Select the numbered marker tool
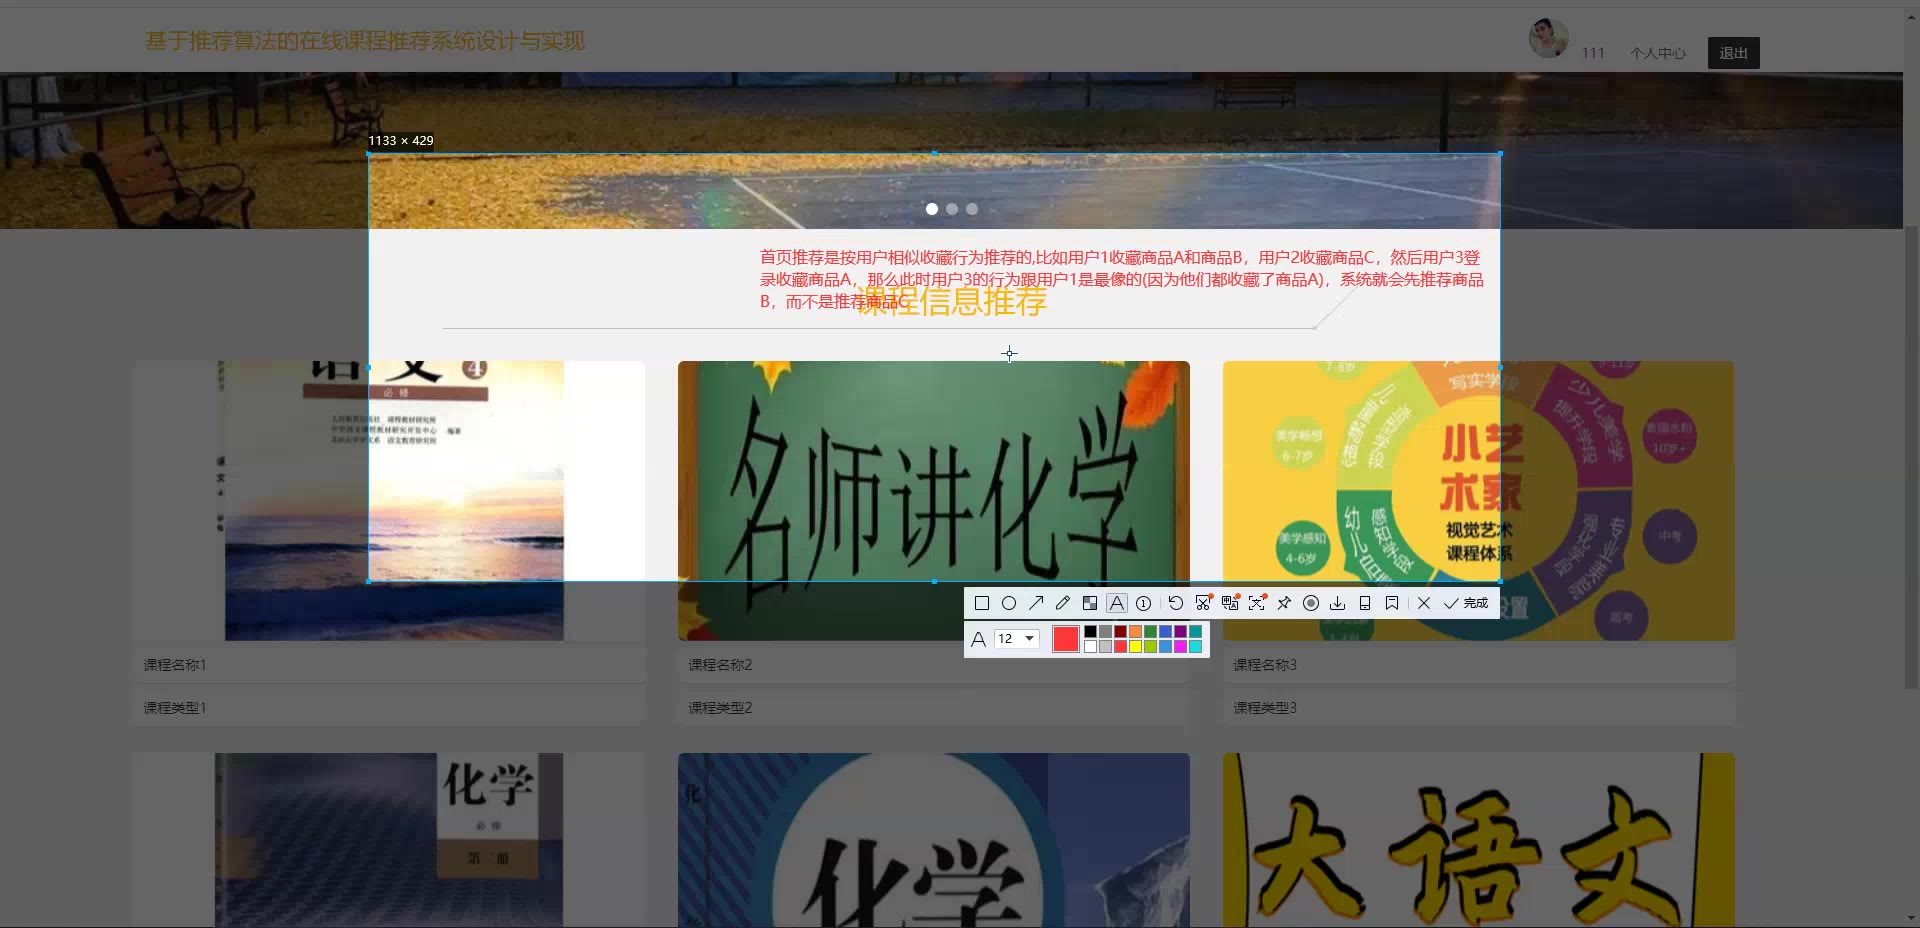1920x928 pixels. (1144, 603)
